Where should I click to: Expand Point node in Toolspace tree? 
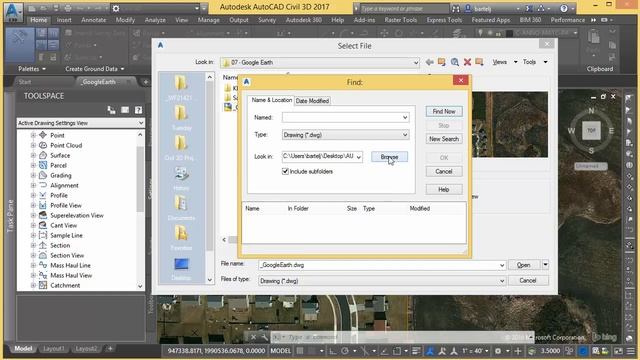point(33,135)
